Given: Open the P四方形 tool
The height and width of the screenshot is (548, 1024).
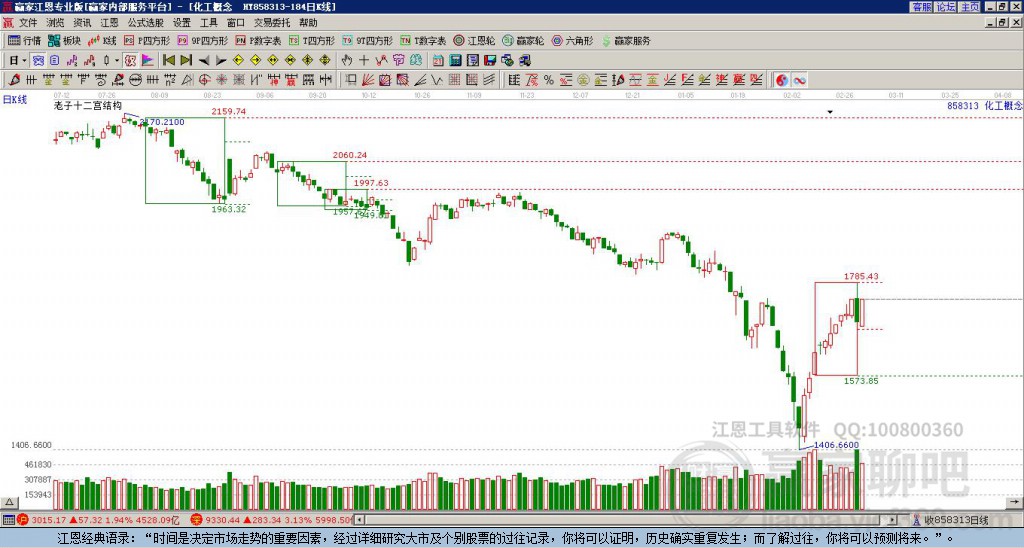Looking at the screenshot, I should click(x=147, y=40).
